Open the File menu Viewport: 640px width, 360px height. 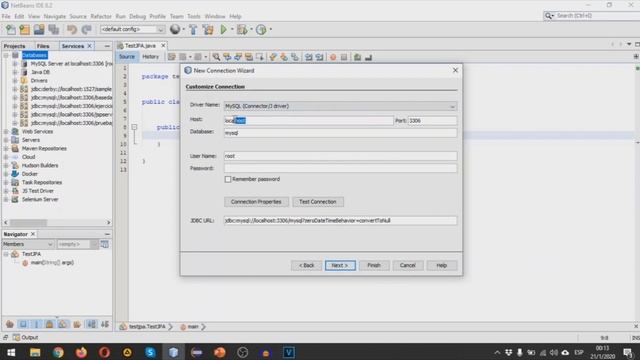[6, 16]
